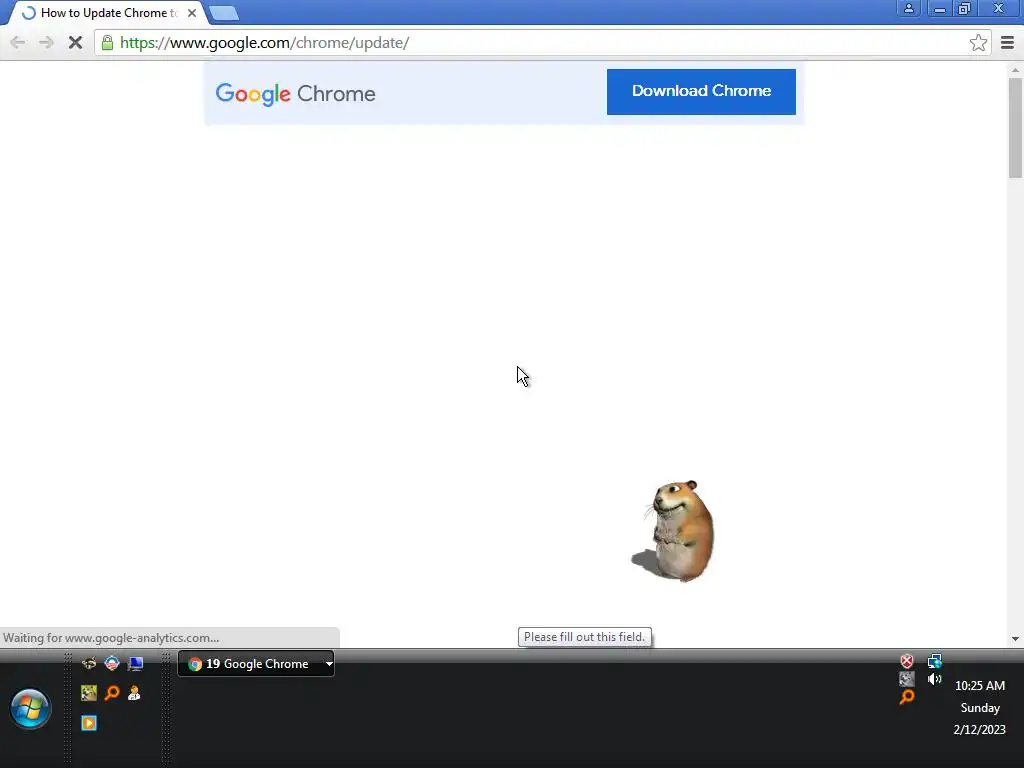1024x768 pixels.
Task: Click the gray picture tray icon
Action: pos(906,679)
